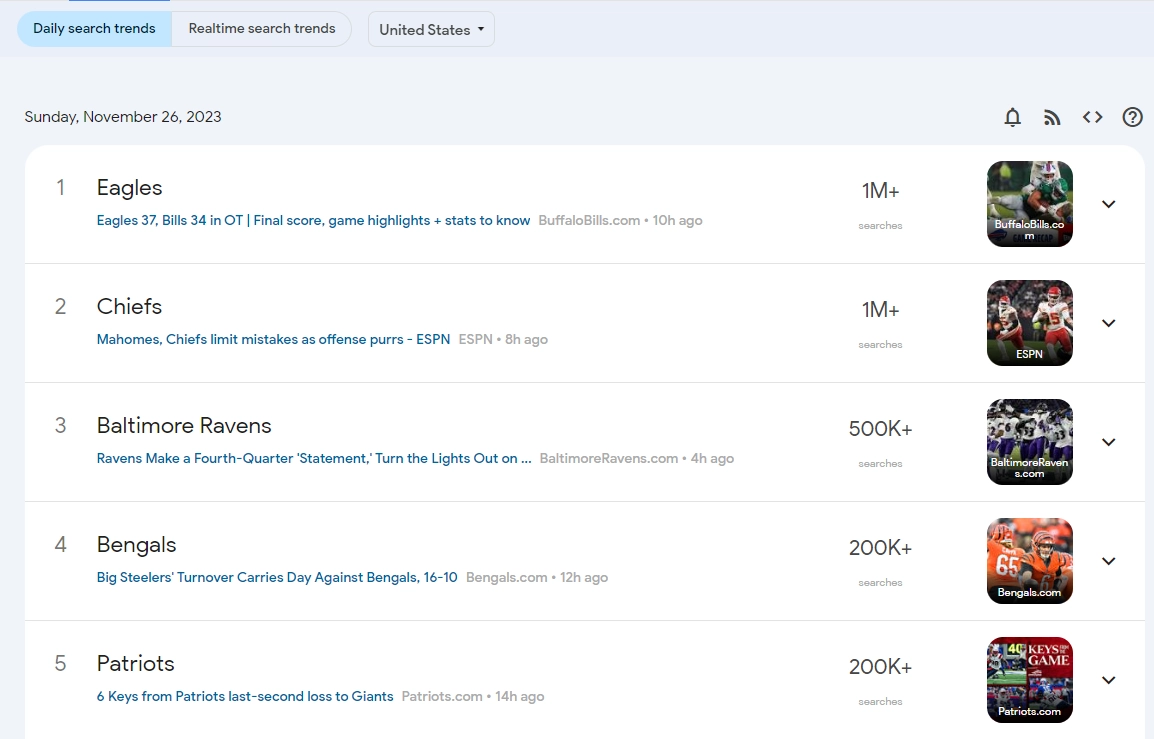Open the BuffaloBills.com thumbnail image

1030,204
